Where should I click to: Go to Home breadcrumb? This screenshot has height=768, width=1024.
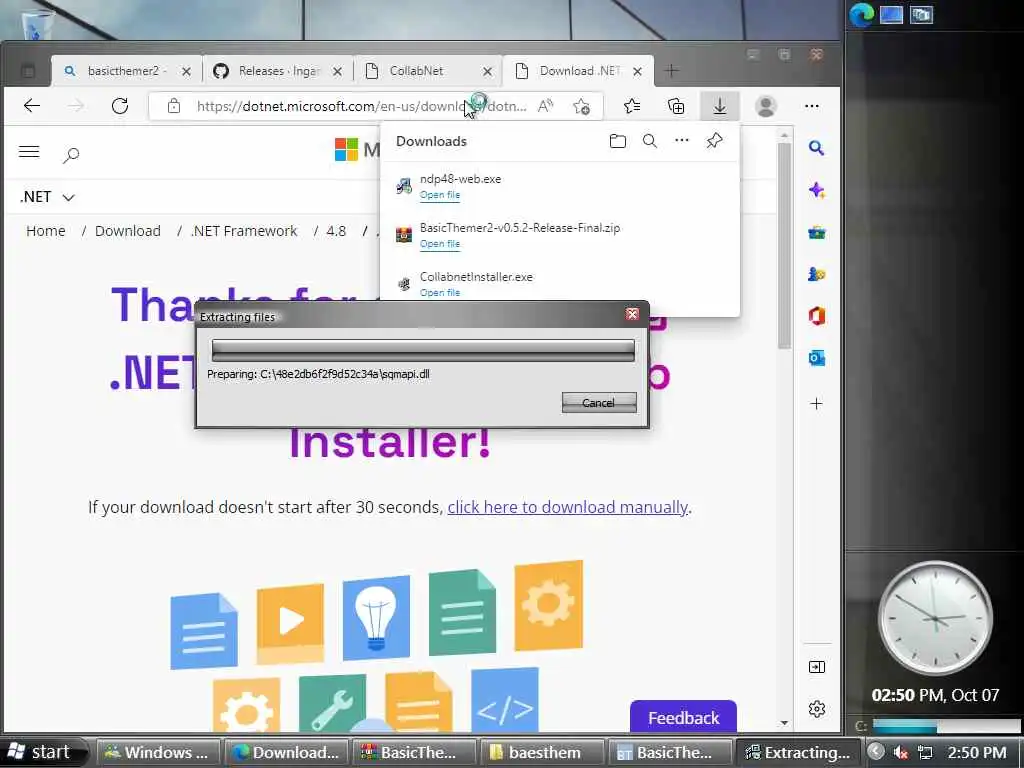pos(46,231)
